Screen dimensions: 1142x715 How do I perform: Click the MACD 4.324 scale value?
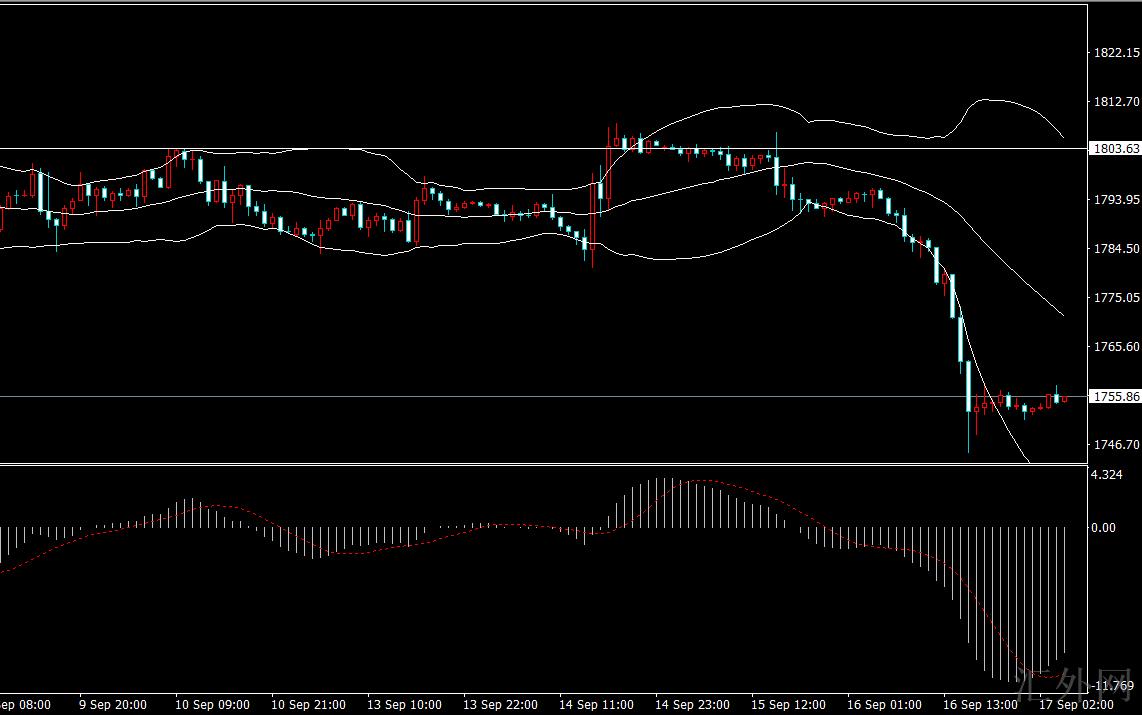1109,475
